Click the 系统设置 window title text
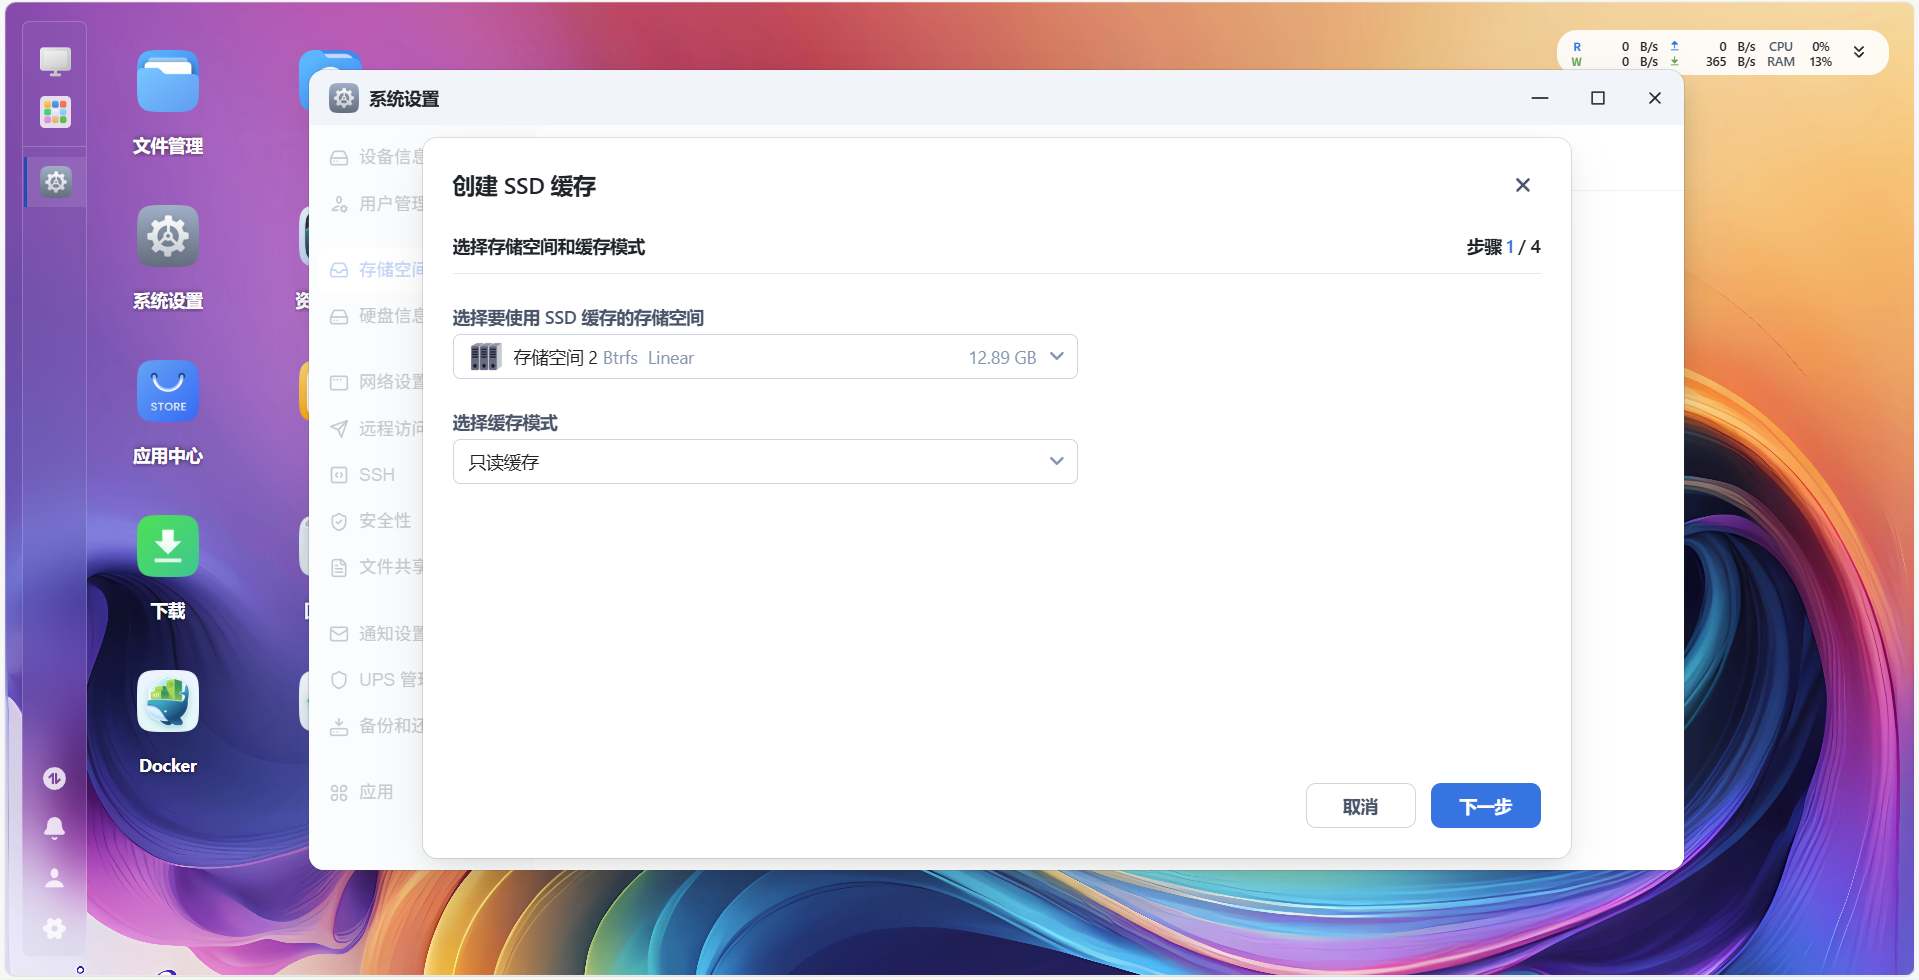Image resolution: width=1919 pixels, height=980 pixels. click(404, 99)
